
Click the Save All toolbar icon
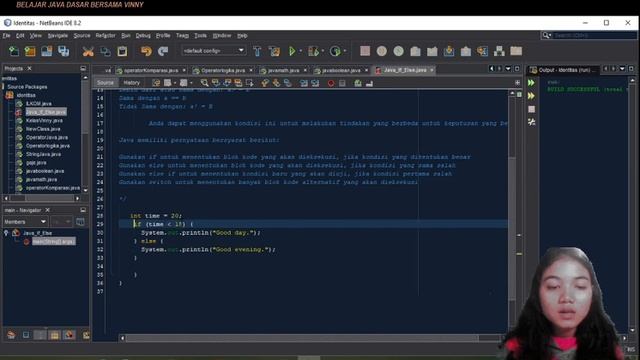pos(63,51)
